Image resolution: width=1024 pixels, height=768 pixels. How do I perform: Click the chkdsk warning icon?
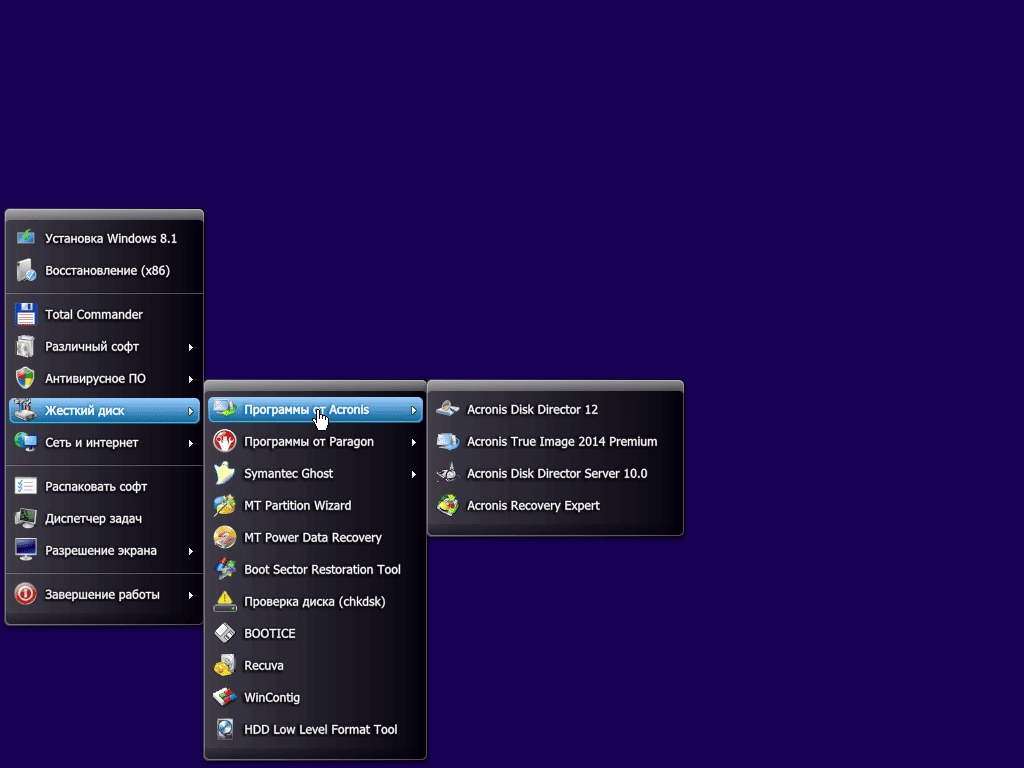coord(225,601)
